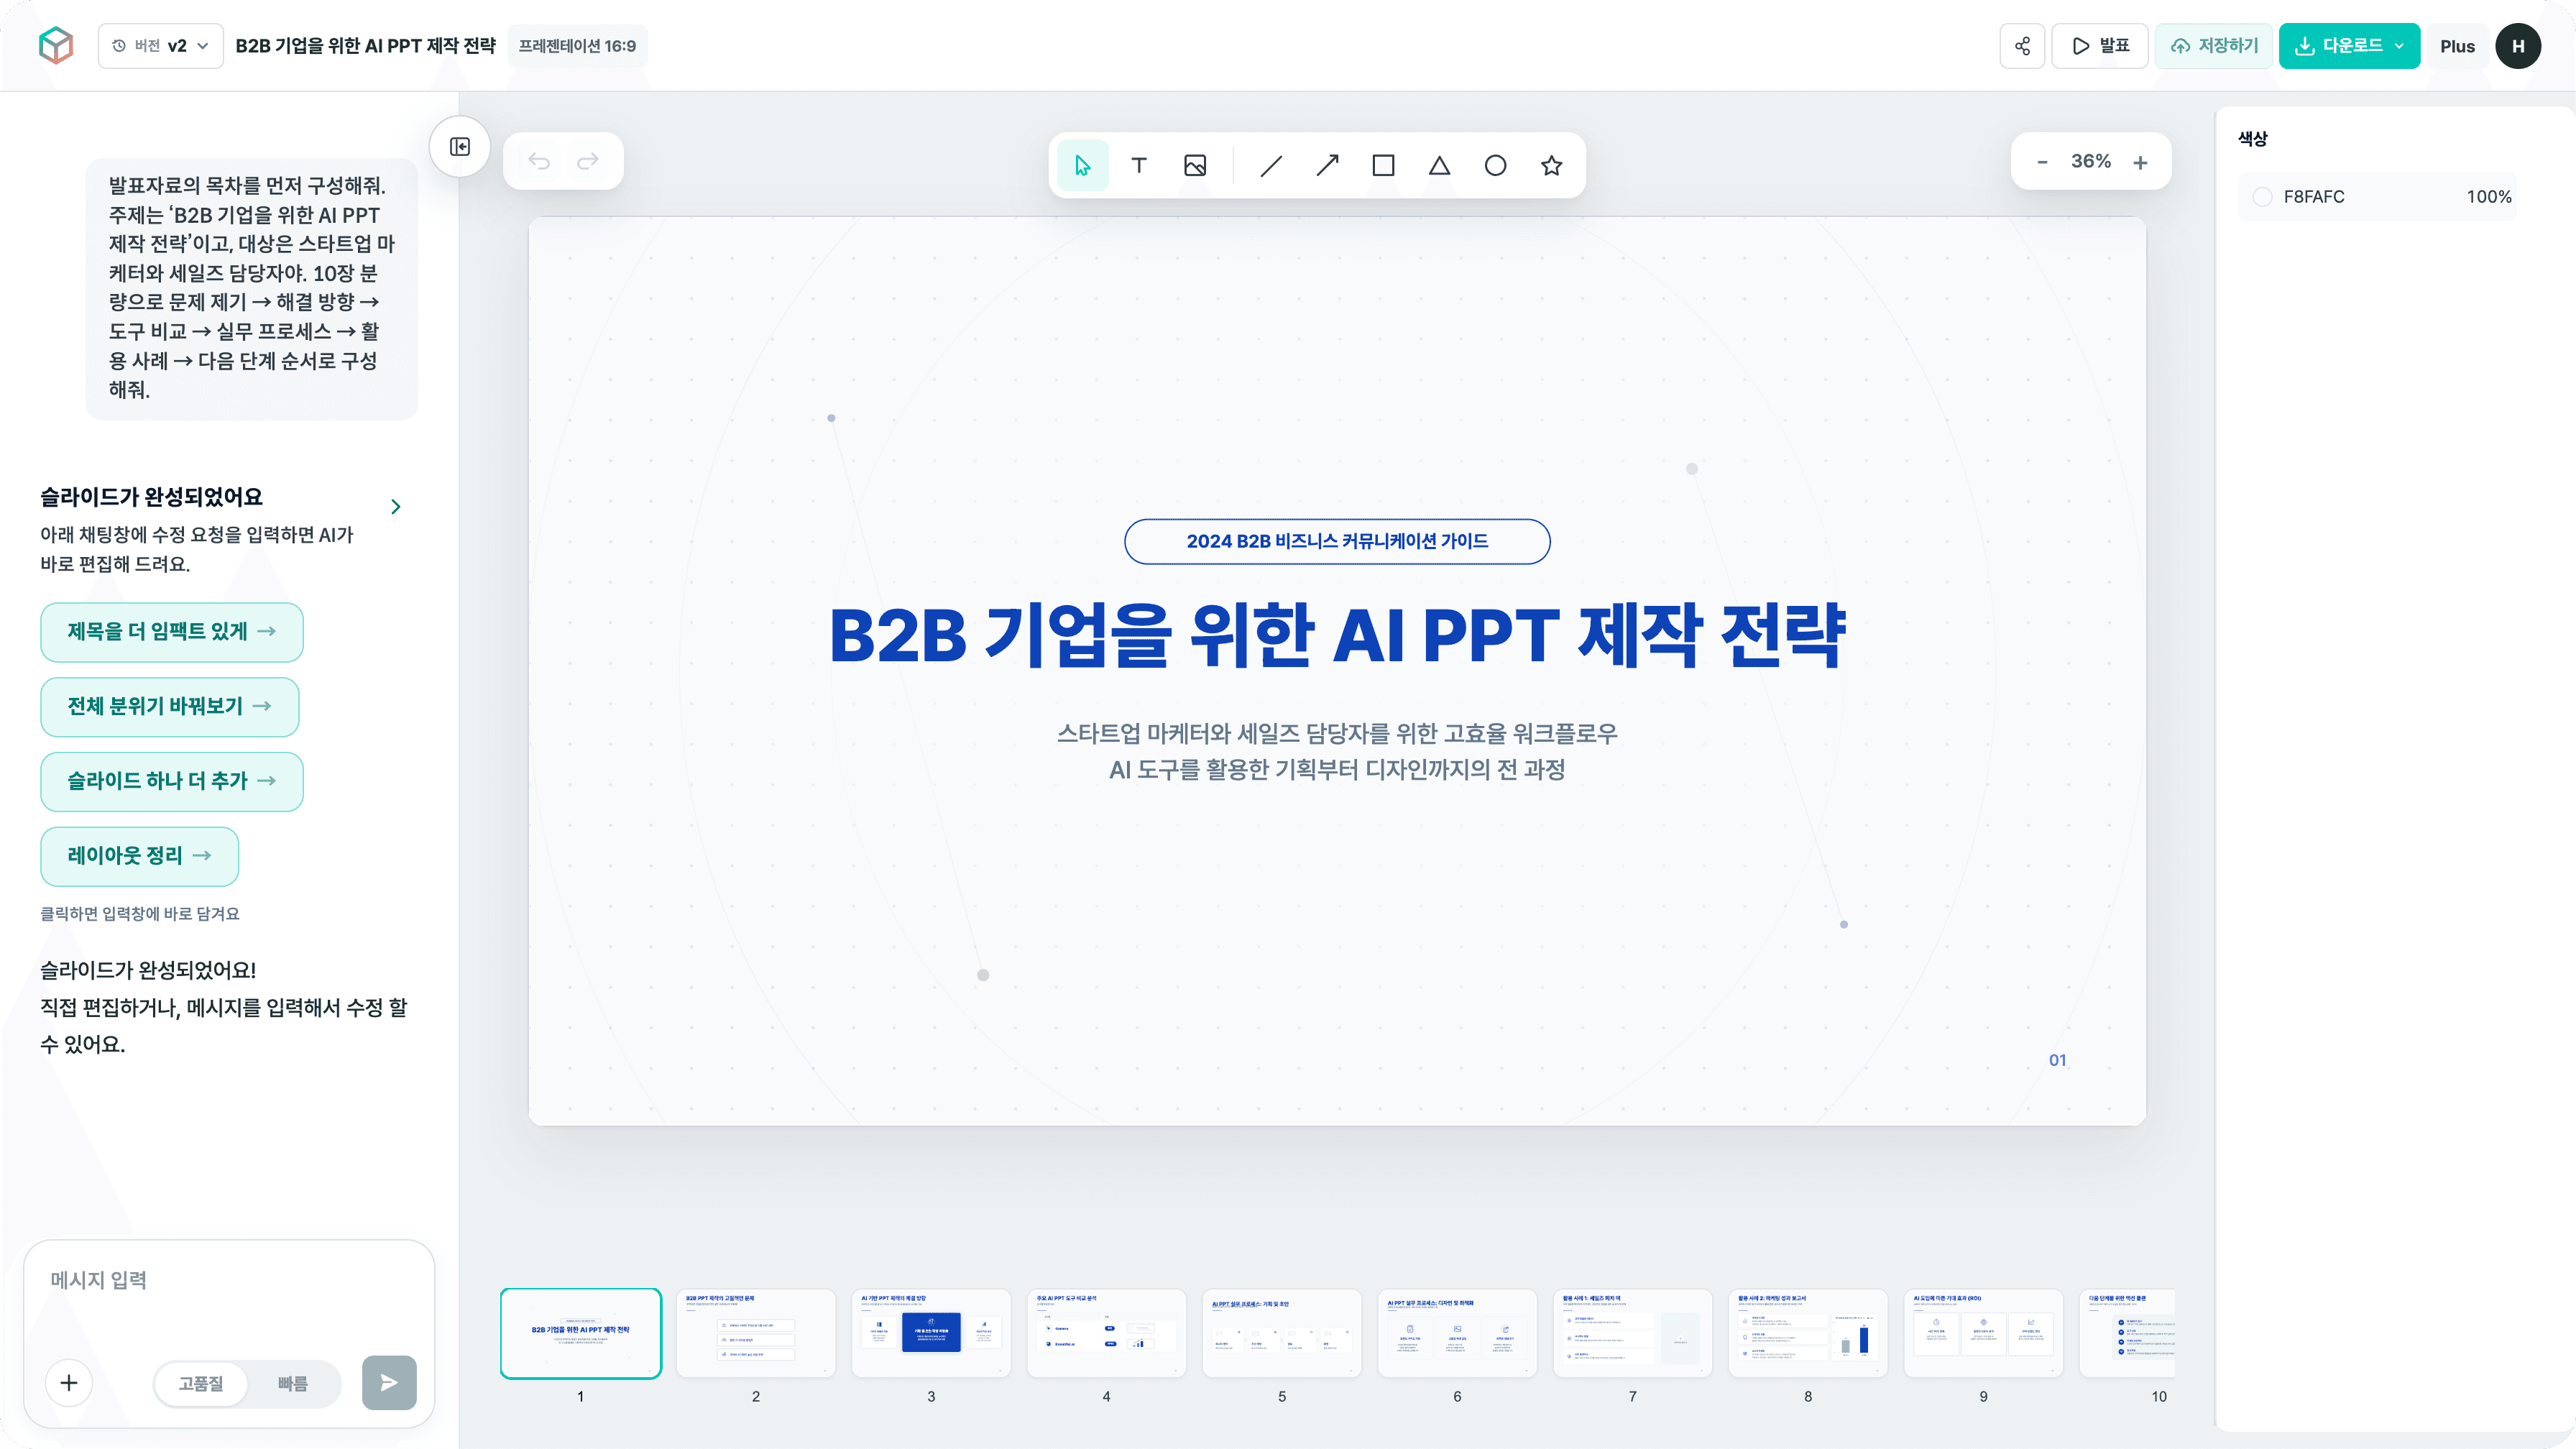Click the 저장하기 save button
Image resolution: width=2576 pixels, height=1449 pixels.
pos(2214,46)
